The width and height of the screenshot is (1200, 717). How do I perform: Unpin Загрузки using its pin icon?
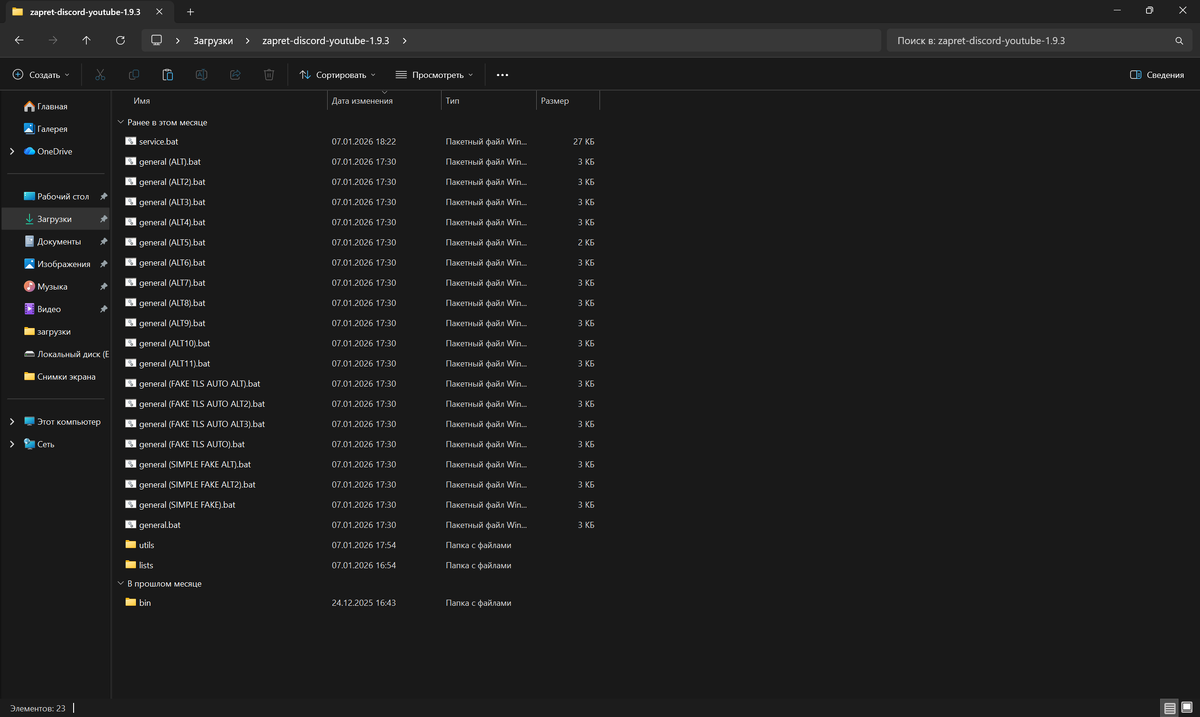pyautogui.click(x=103, y=219)
